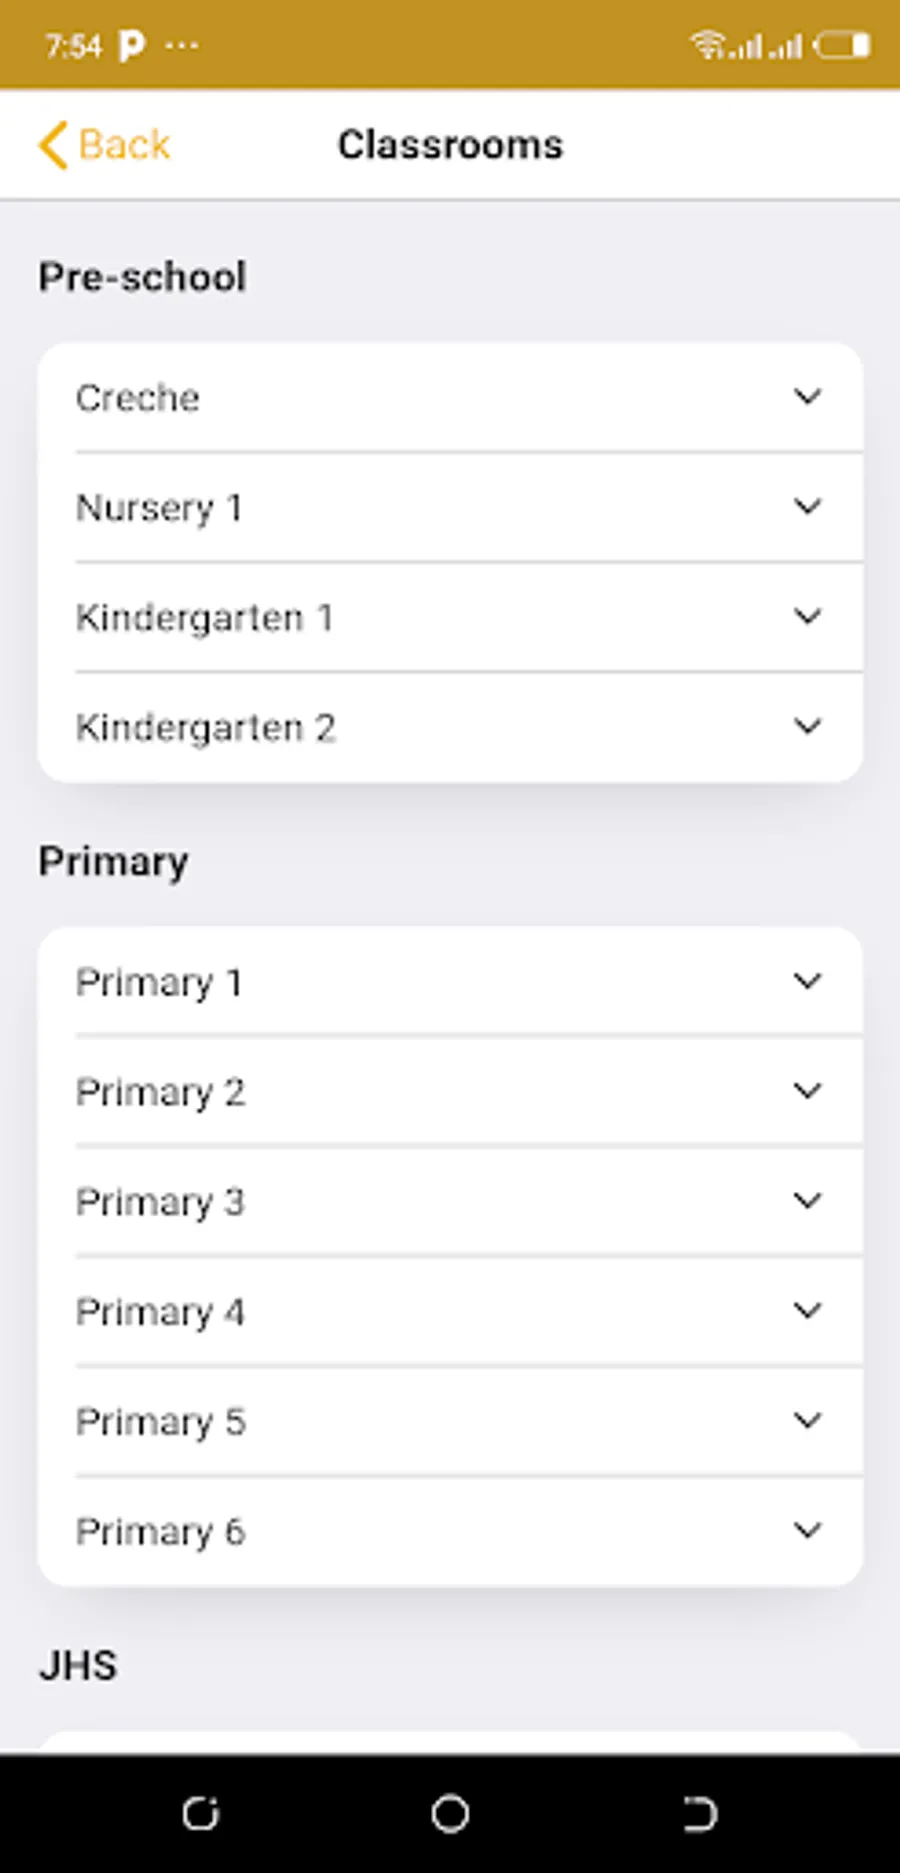Tap the JHS section heading

coord(78,1666)
